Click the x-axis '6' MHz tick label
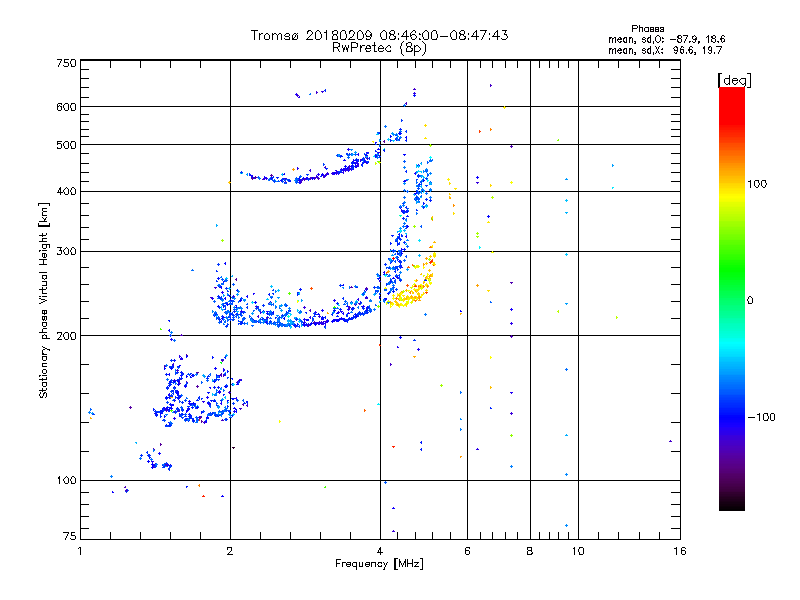The image size is (800, 600). pyautogui.click(x=467, y=551)
